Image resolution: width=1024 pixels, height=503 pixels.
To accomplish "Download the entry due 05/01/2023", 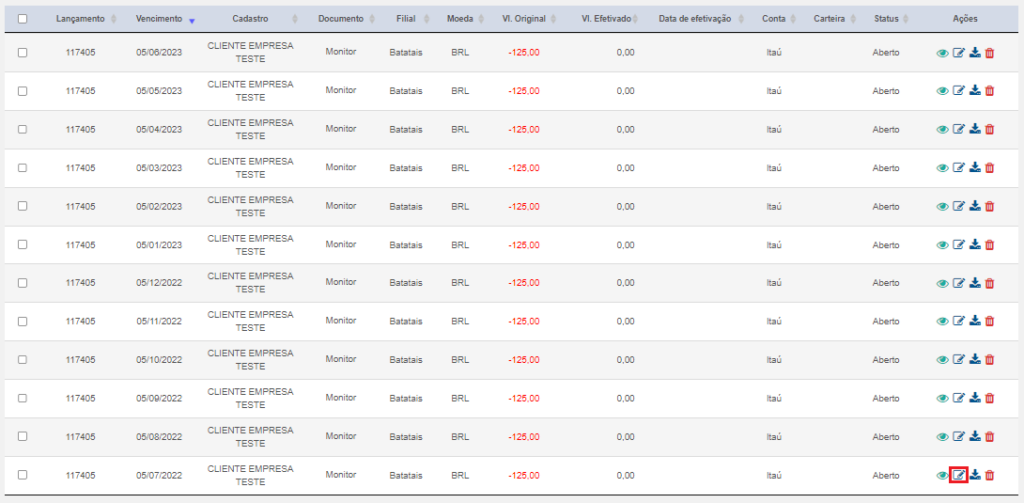I will pyautogui.click(x=975, y=245).
